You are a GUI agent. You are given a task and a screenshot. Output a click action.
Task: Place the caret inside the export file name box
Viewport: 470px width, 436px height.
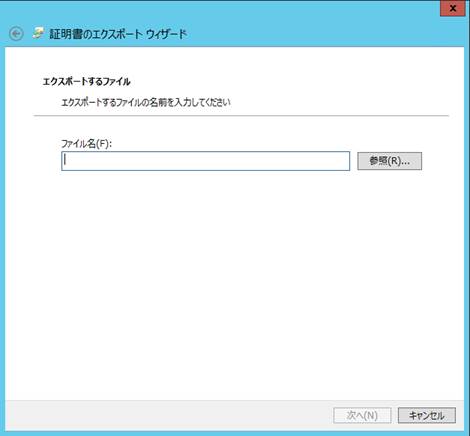(x=205, y=161)
